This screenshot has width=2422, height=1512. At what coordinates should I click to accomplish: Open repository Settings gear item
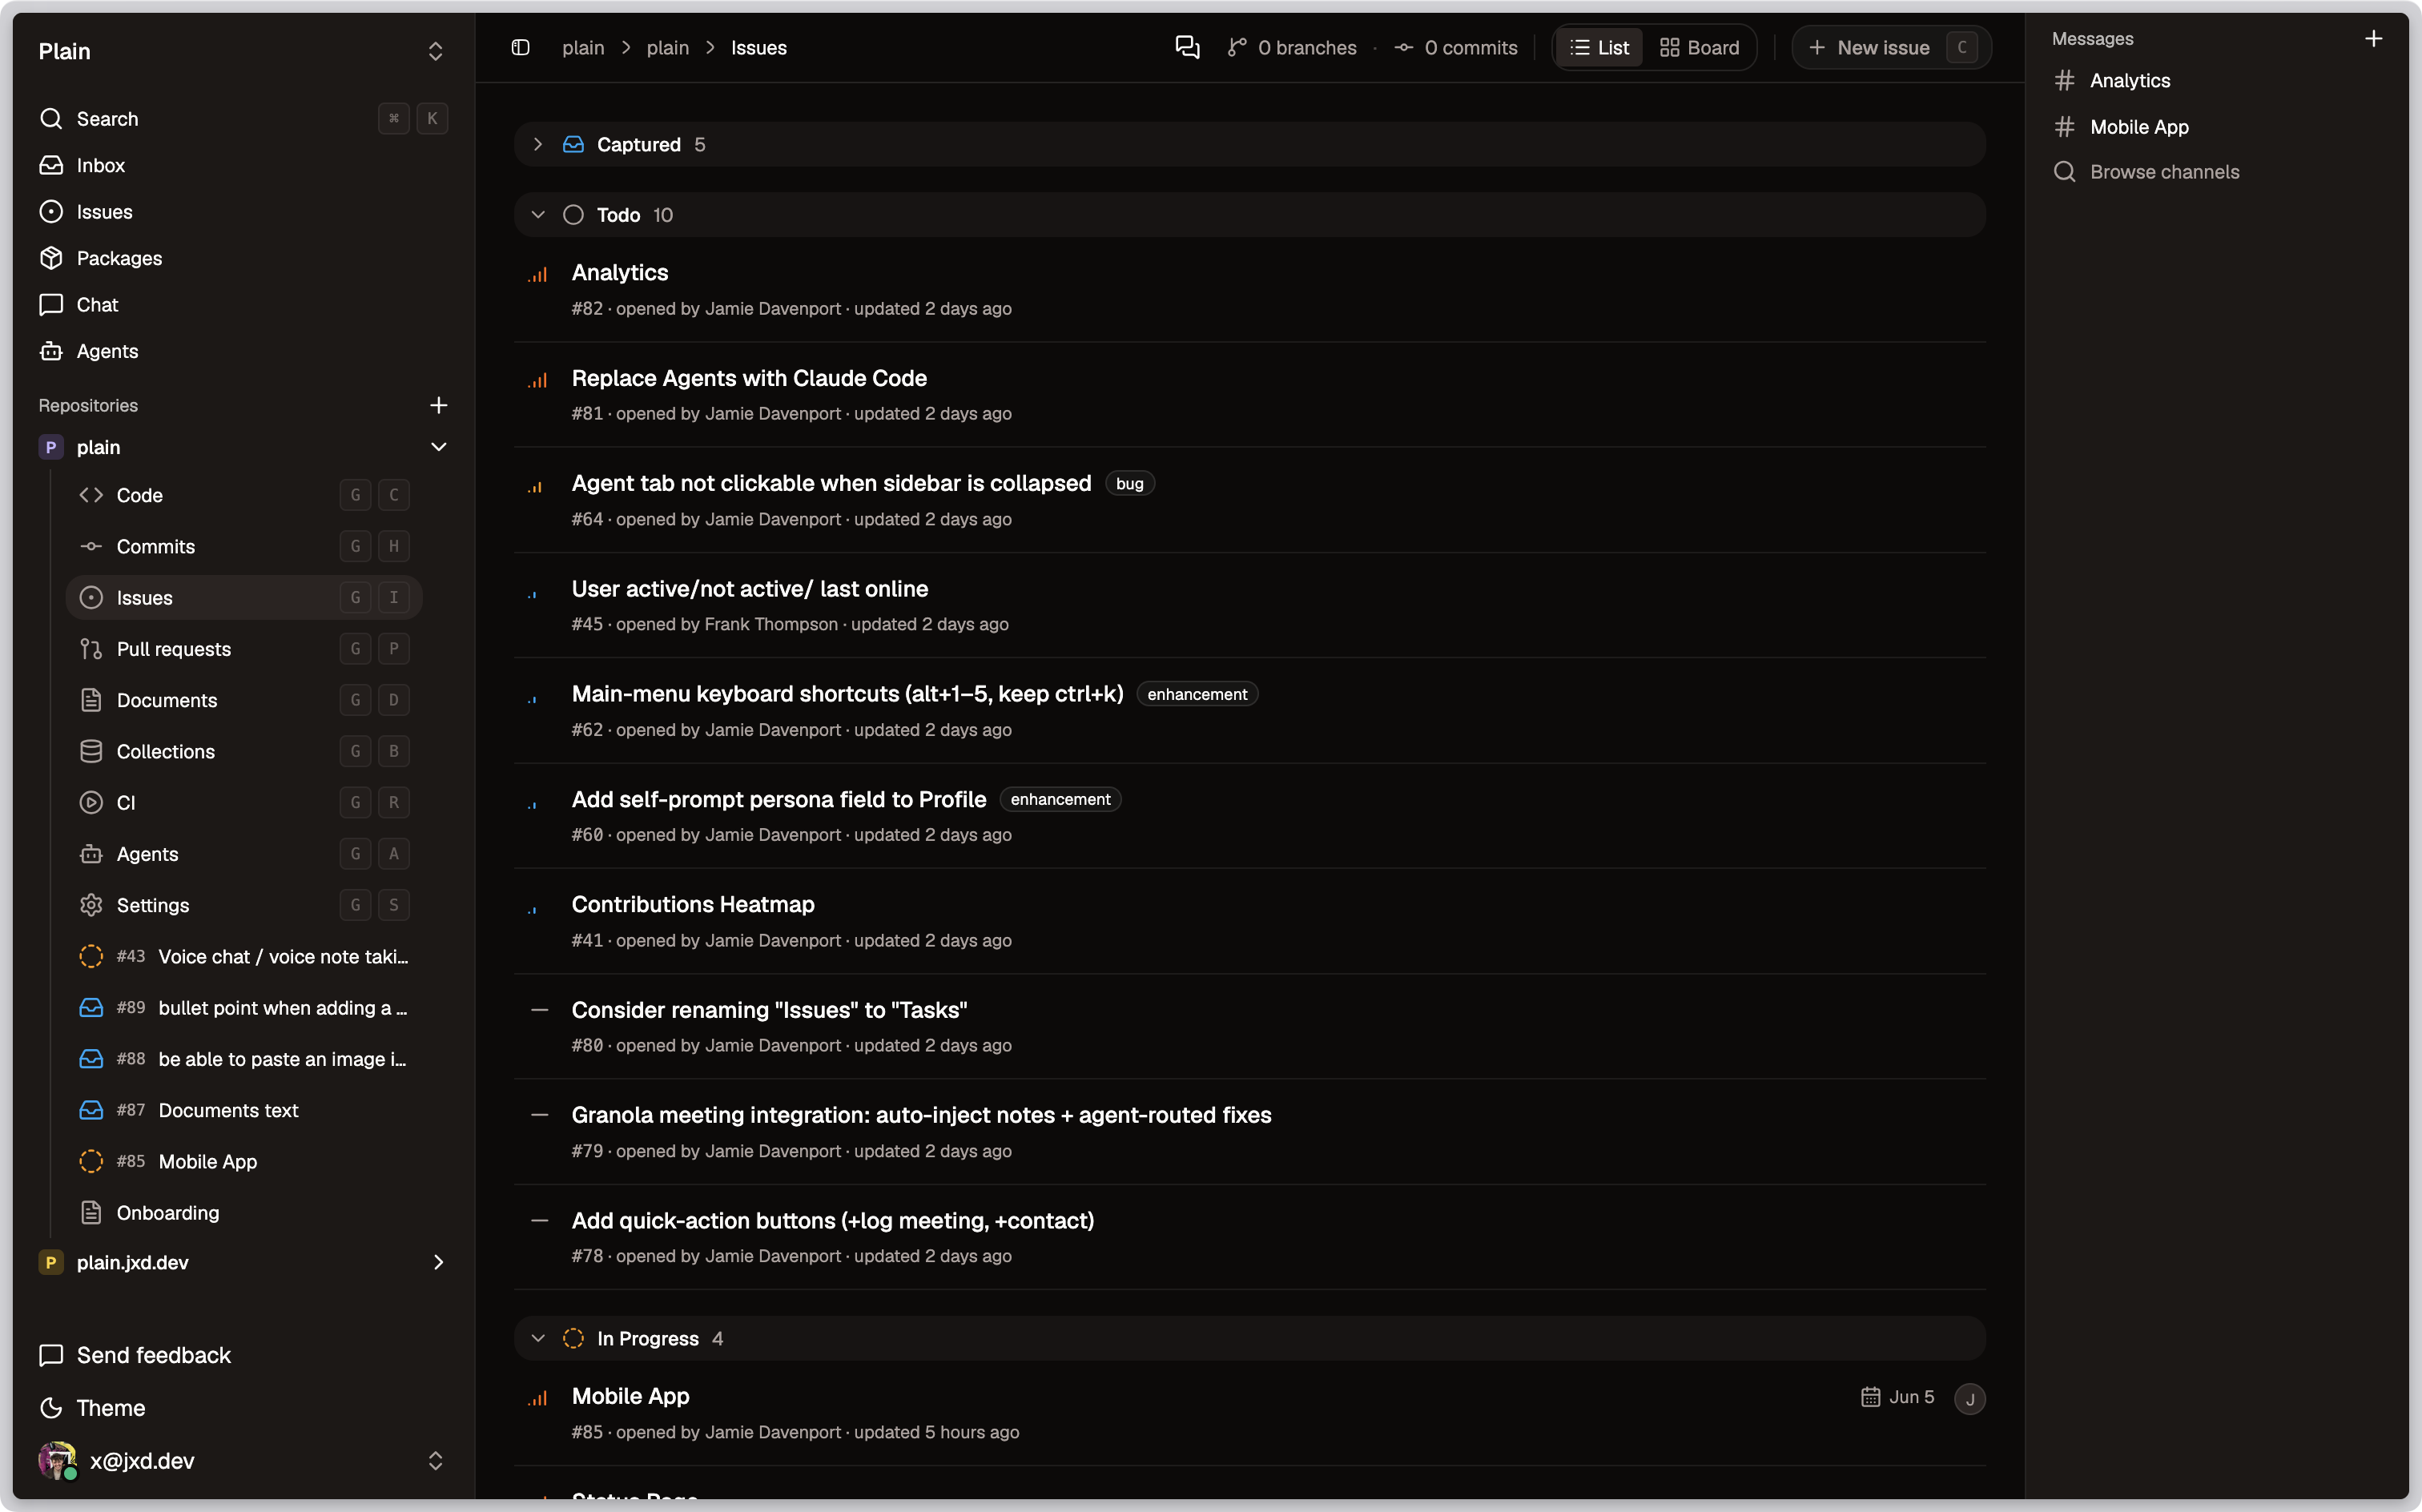[x=243, y=905]
